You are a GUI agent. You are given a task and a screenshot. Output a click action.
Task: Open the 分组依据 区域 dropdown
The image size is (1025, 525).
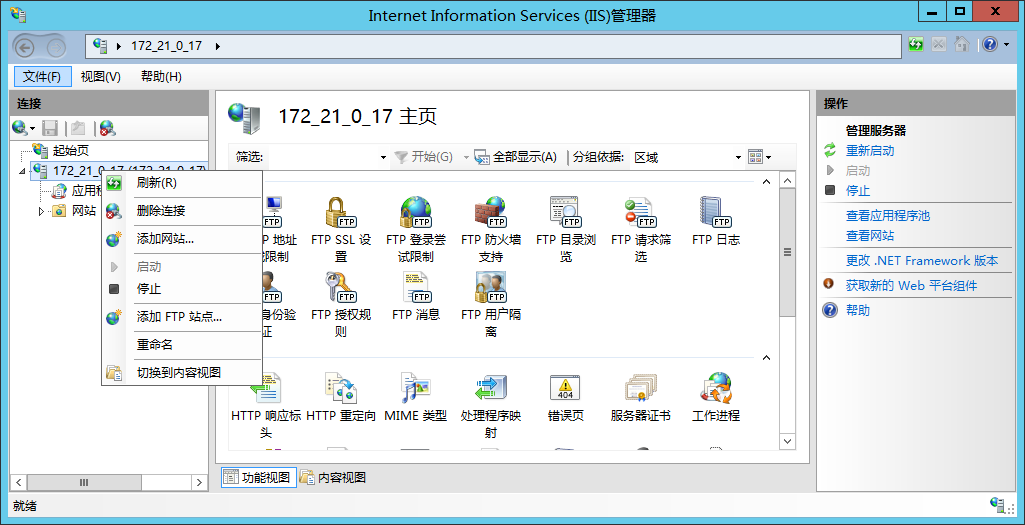coord(738,158)
